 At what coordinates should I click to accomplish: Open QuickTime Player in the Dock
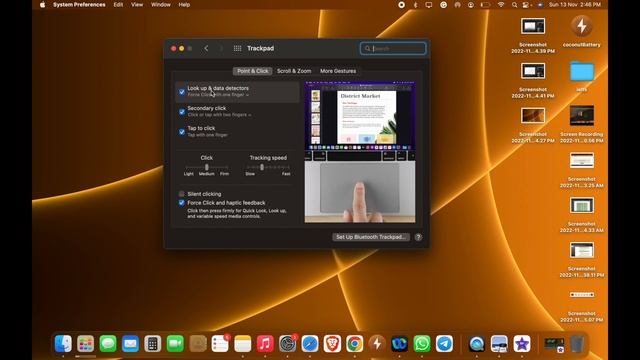point(477,344)
